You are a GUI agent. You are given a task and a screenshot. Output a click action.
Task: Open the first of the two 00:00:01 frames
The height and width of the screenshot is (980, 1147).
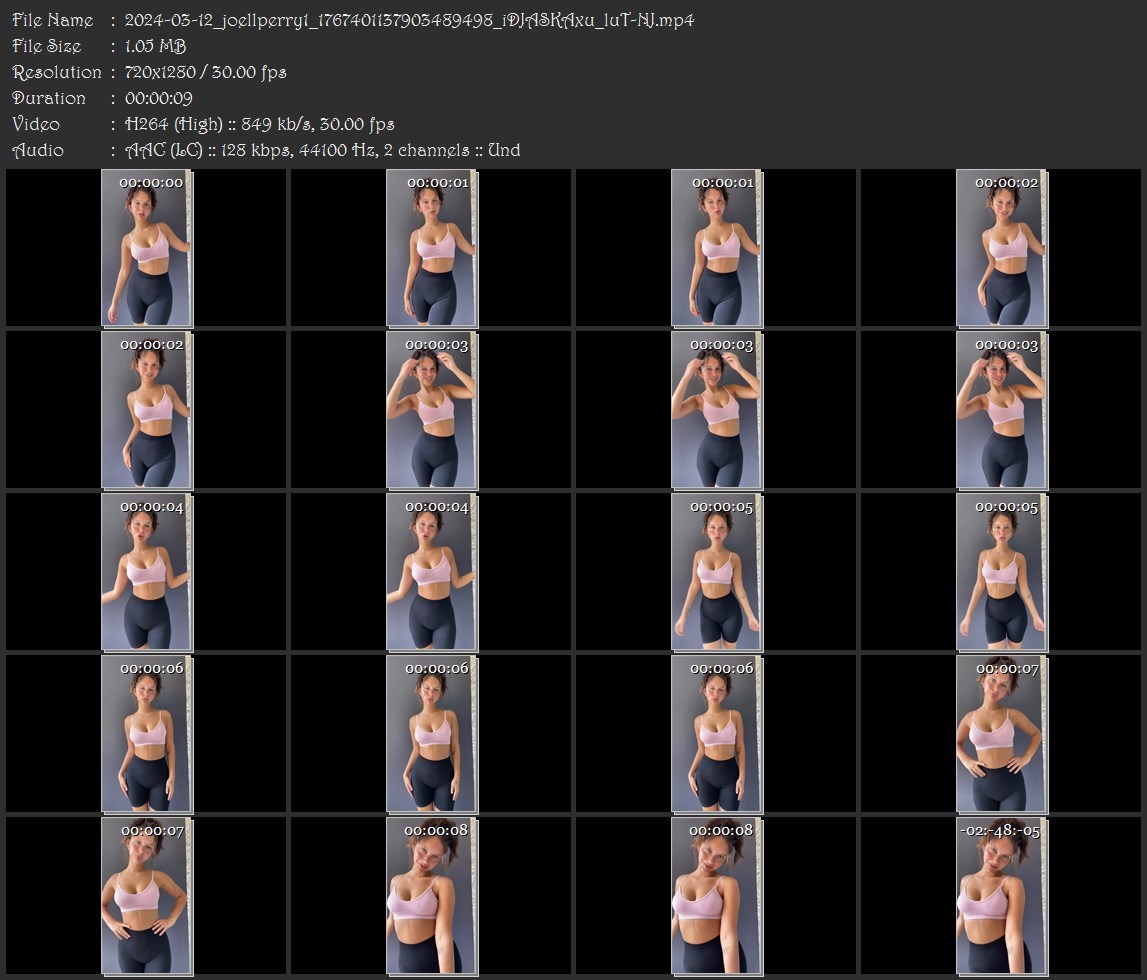[x=432, y=248]
